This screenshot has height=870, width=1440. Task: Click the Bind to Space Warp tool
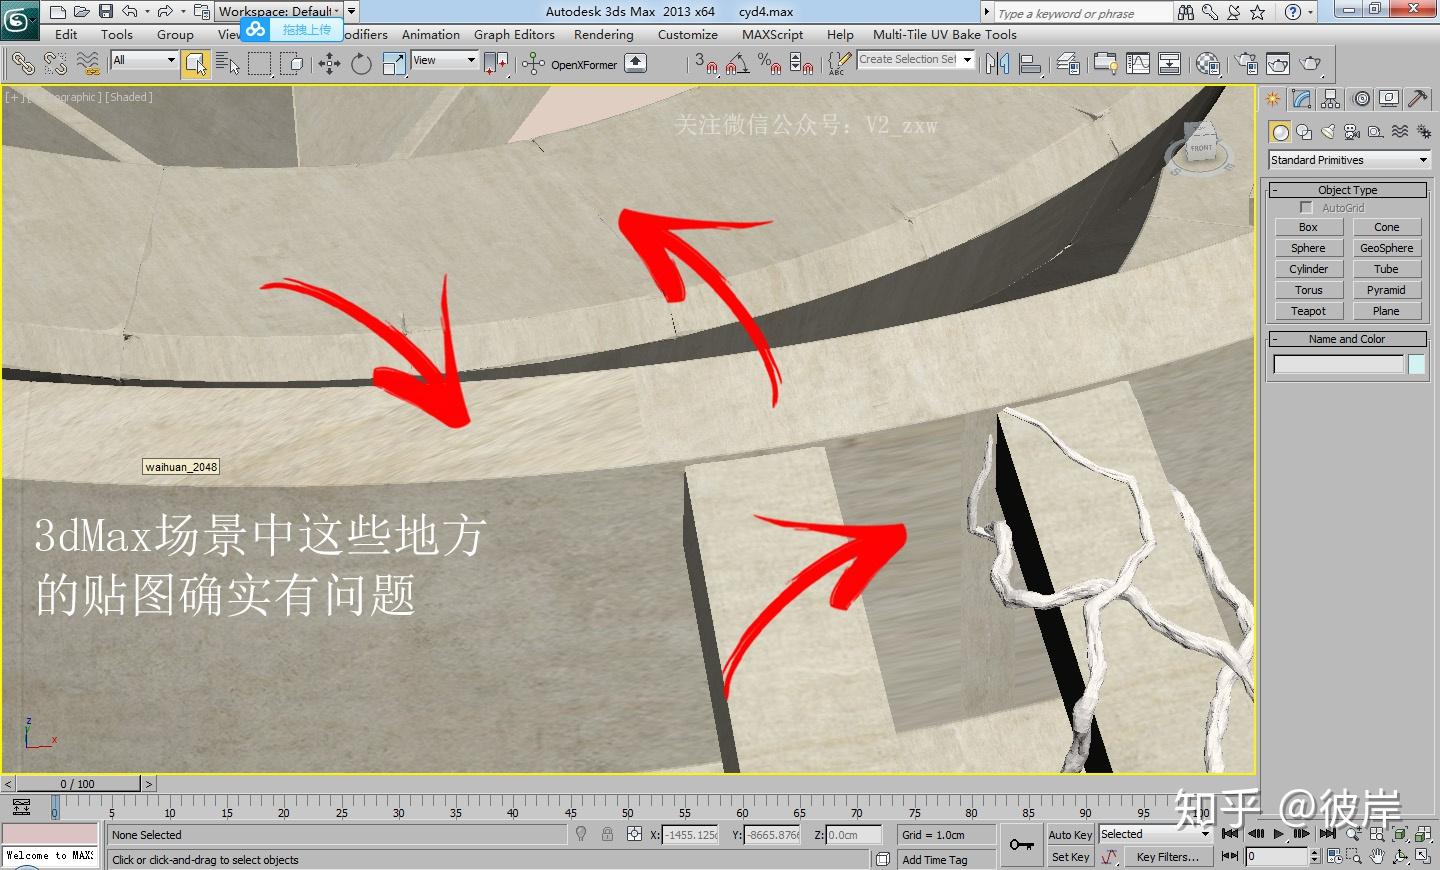(88, 64)
